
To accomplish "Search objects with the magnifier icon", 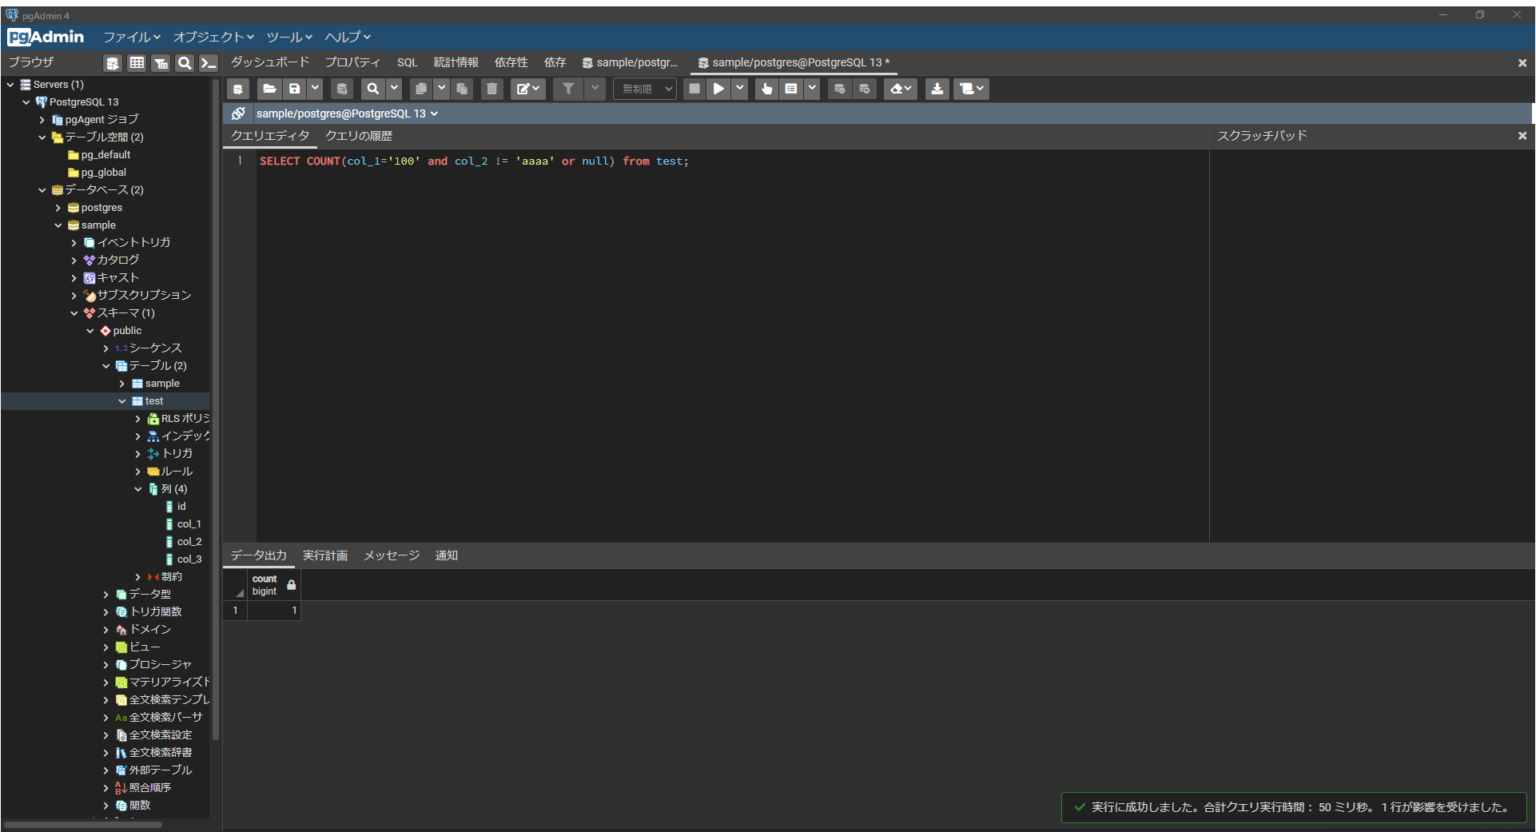I will click(x=185, y=62).
